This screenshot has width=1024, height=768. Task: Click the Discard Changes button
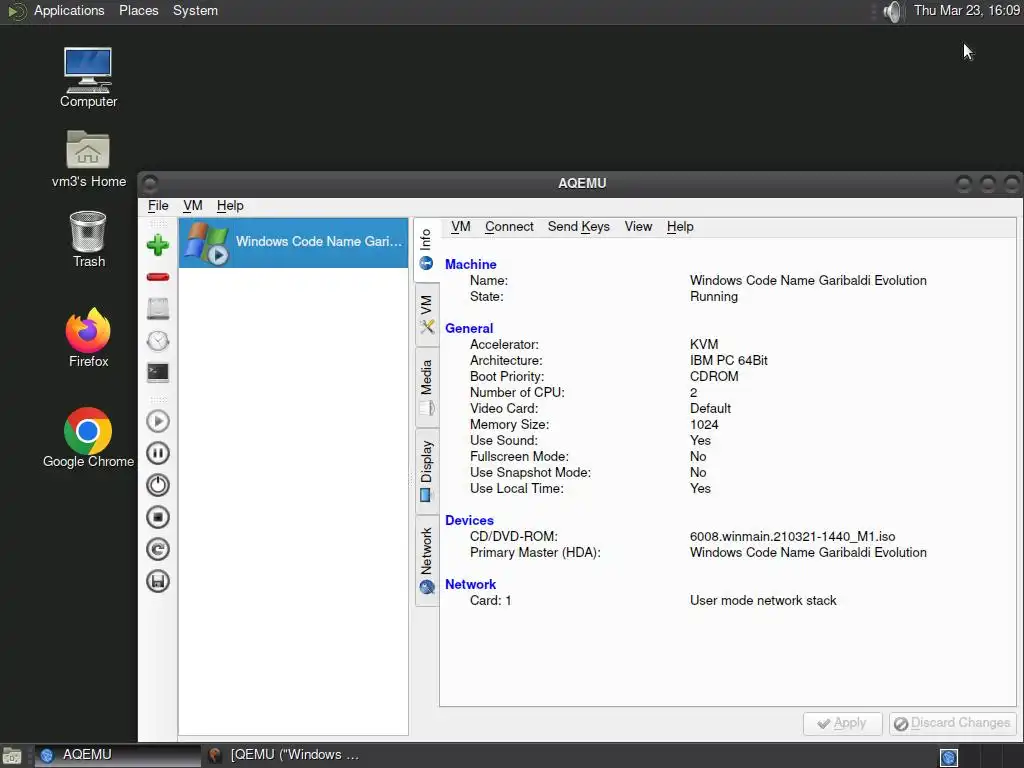point(952,723)
